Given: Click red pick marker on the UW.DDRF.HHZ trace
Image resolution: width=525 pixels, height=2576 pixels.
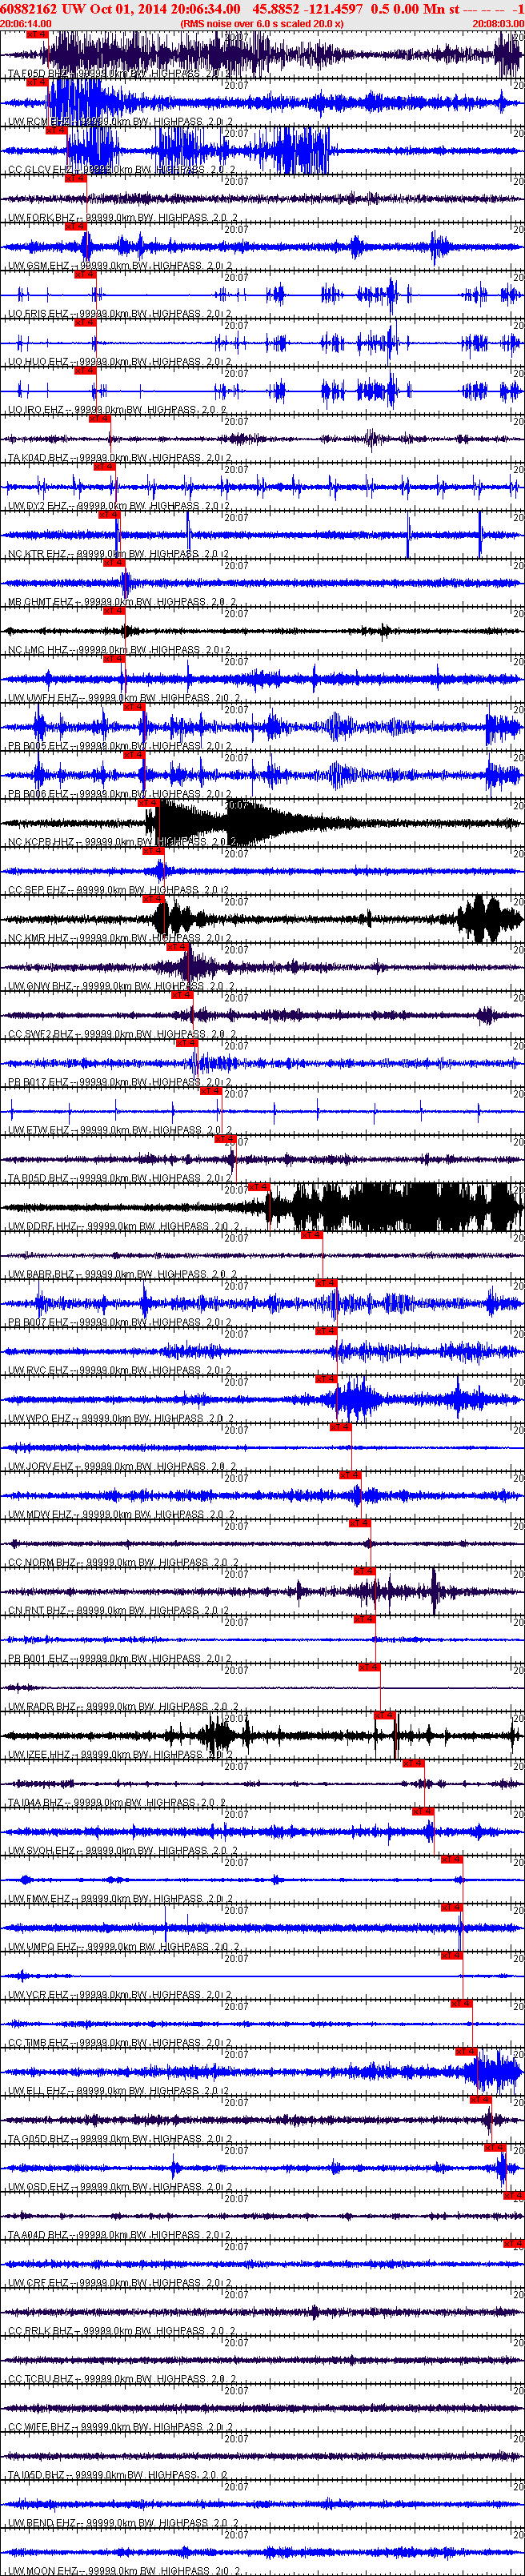Looking at the screenshot, I should tap(259, 1186).
